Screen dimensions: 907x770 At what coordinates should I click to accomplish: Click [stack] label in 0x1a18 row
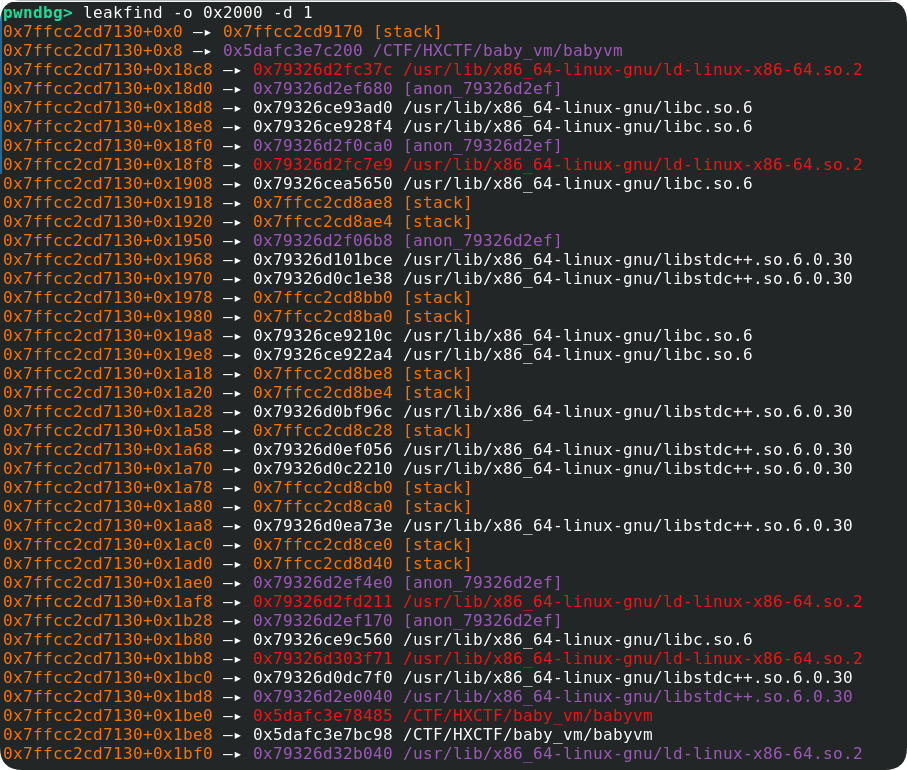tap(438, 373)
